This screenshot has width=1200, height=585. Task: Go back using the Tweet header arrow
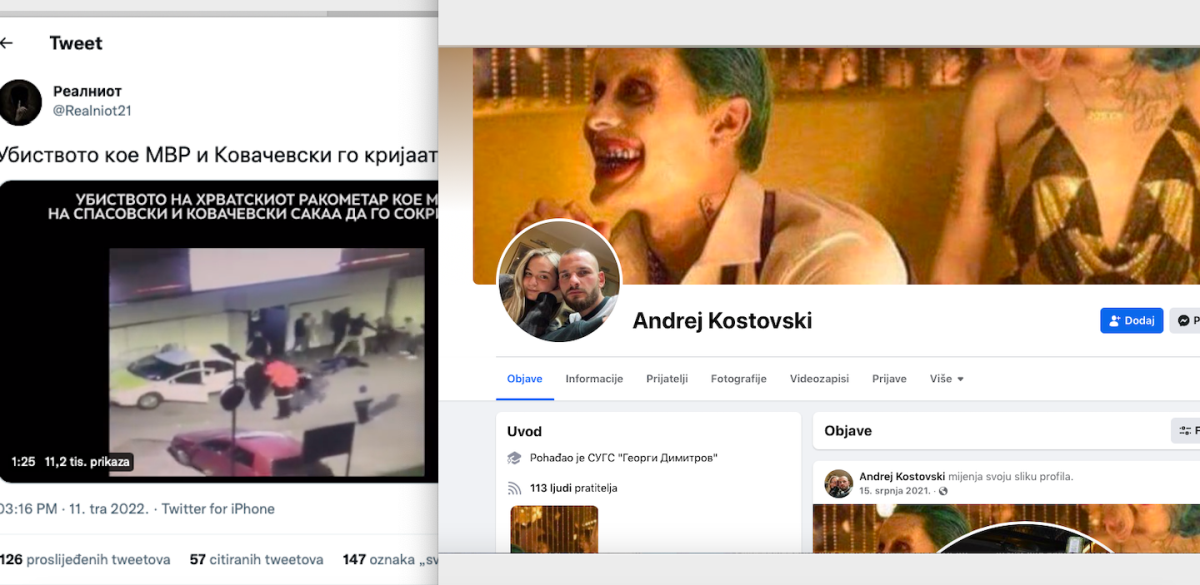[x=6, y=43]
